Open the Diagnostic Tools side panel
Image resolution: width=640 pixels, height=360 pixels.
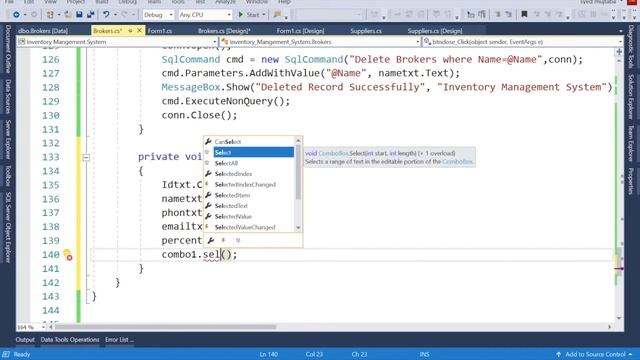631,46
